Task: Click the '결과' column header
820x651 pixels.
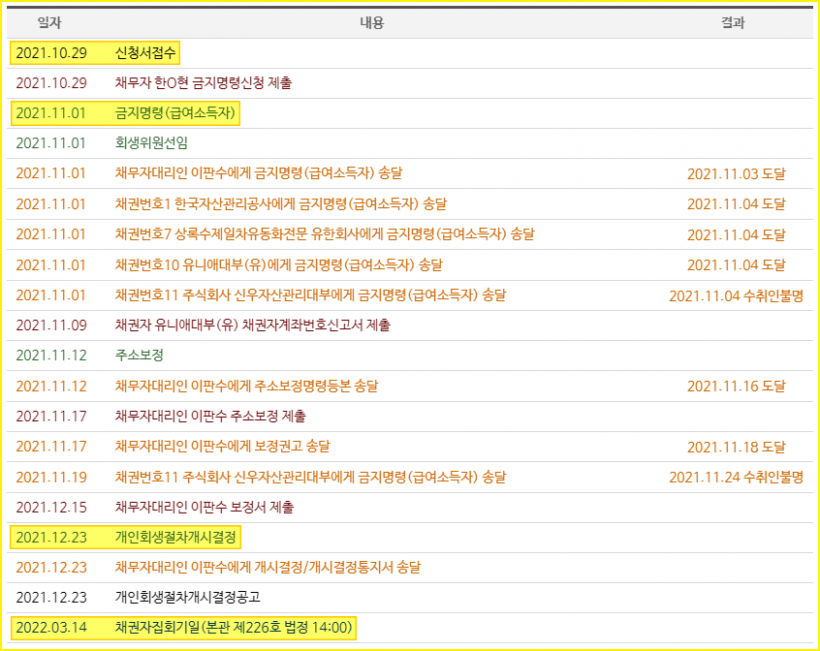Action: click(x=733, y=22)
